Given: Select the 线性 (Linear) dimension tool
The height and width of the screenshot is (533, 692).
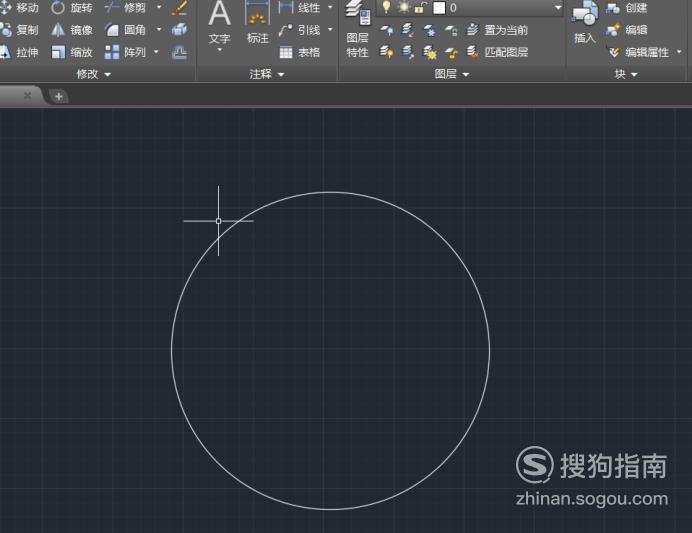Looking at the screenshot, I should pyautogui.click(x=300, y=8).
